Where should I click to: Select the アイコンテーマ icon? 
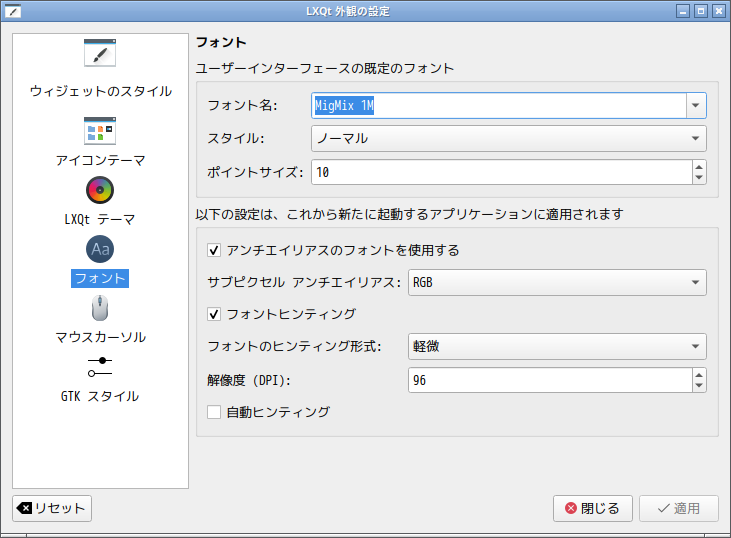[100, 131]
